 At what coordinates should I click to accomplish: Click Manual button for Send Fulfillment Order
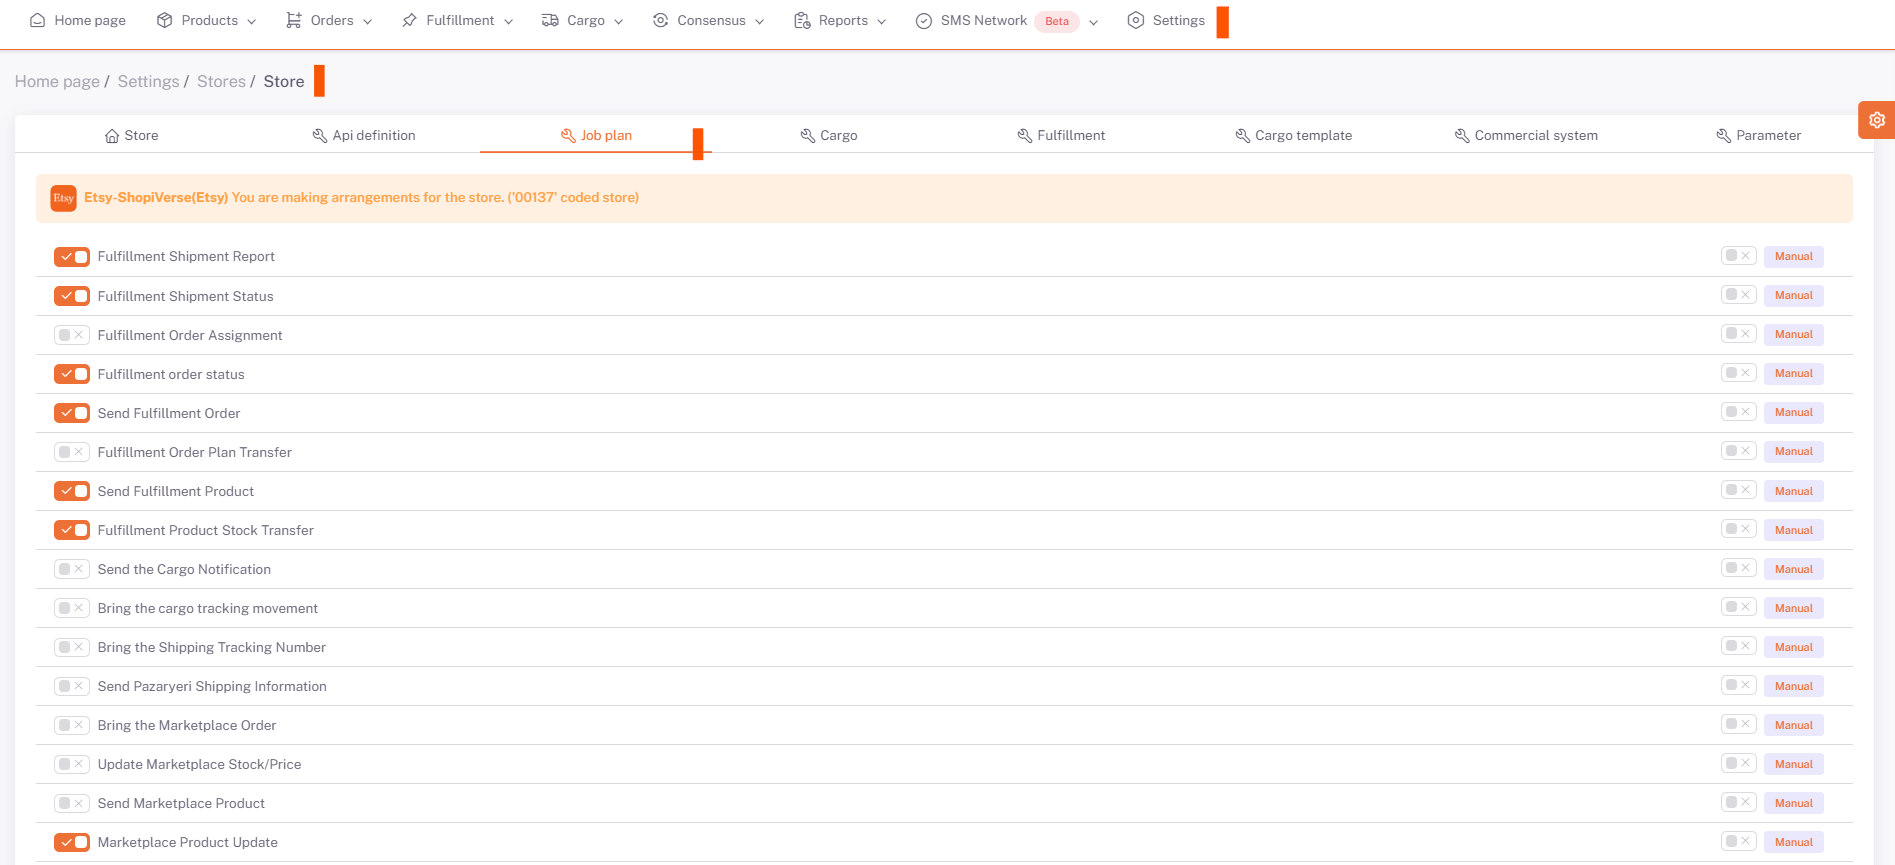point(1794,413)
